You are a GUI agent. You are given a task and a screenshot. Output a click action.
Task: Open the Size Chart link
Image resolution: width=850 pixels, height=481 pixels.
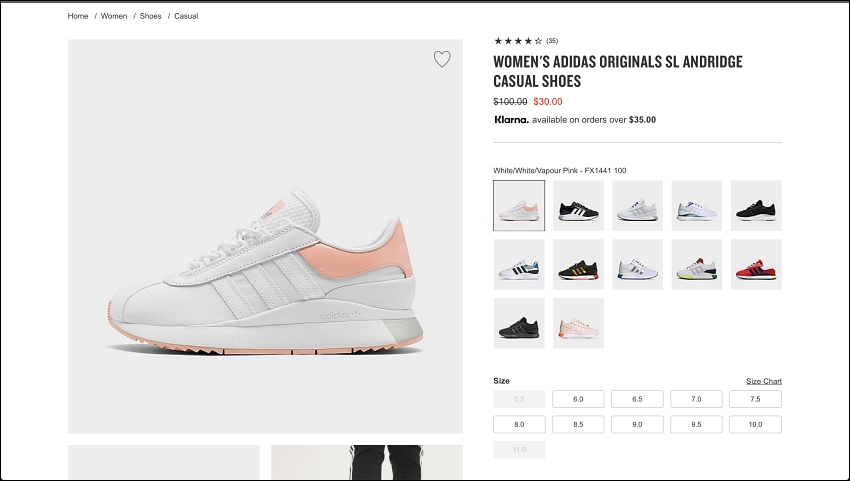(764, 381)
